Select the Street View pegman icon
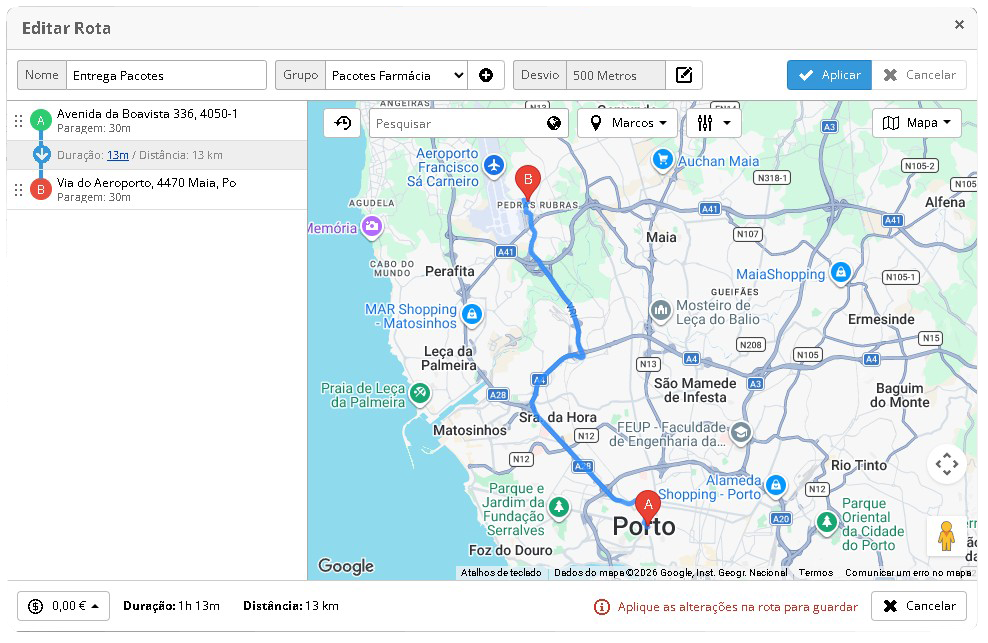Image resolution: width=988 pixels, height=643 pixels. pyautogui.click(x=946, y=536)
